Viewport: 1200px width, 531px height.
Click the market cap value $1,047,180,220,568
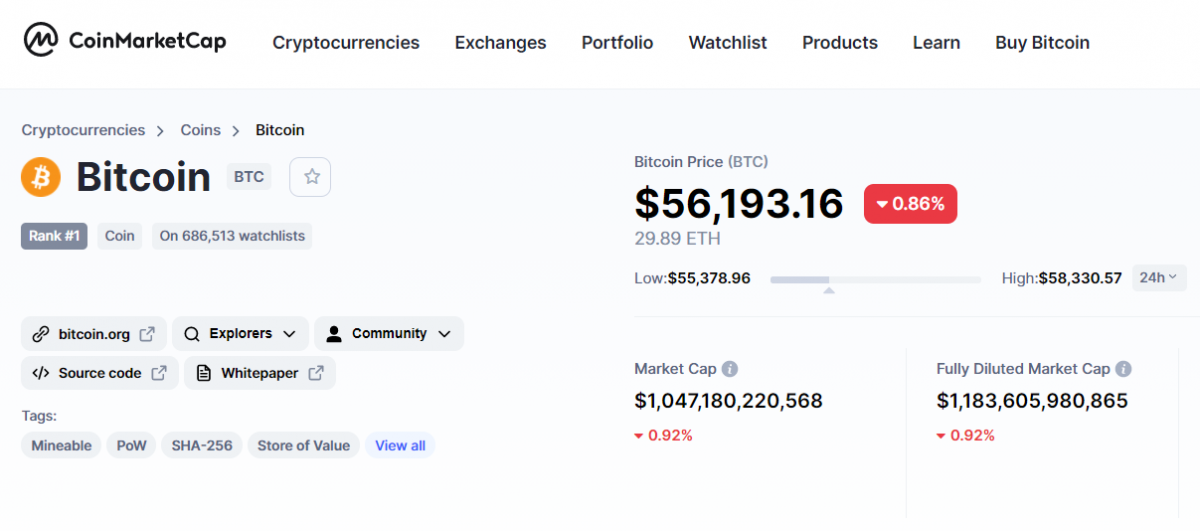(x=728, y=401)
